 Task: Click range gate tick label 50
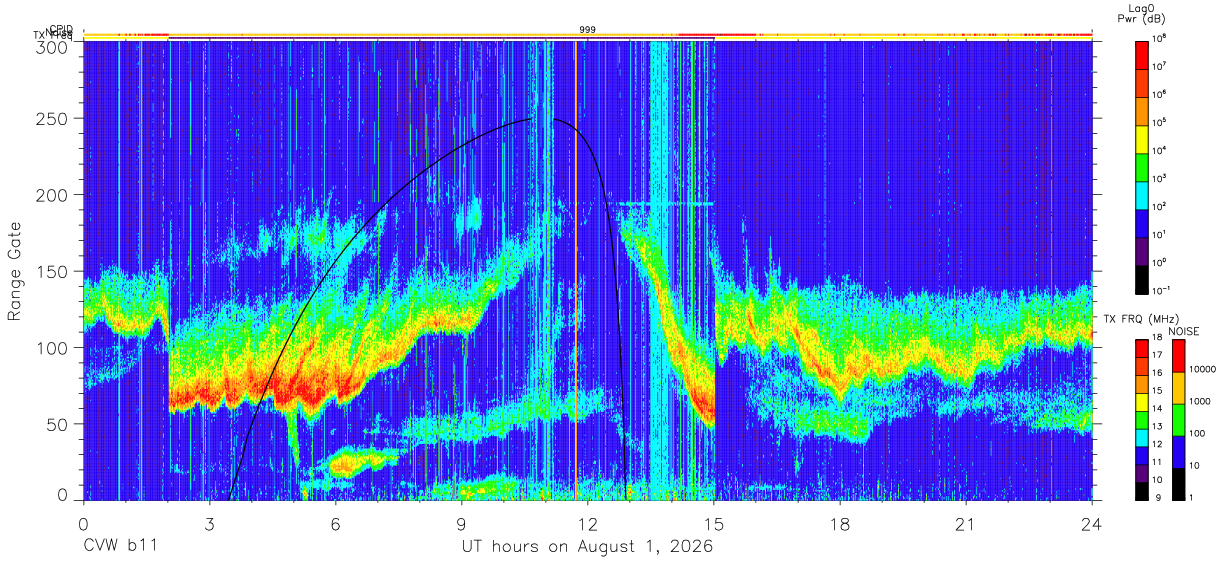[x=59, y=424]
